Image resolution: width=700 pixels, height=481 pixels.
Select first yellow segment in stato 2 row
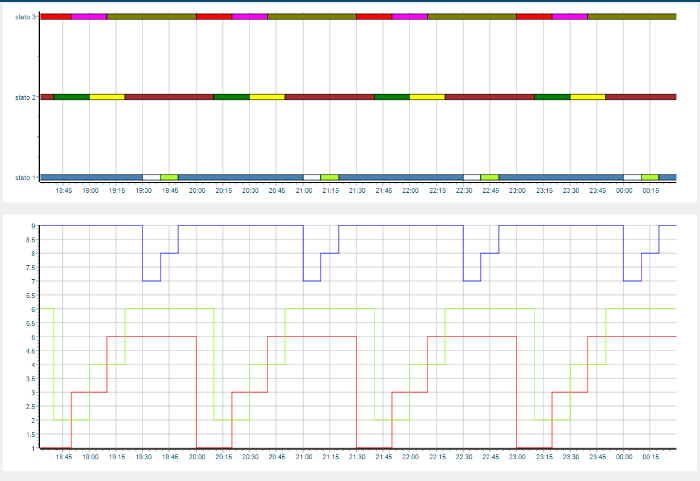click(x=107, y=97)
